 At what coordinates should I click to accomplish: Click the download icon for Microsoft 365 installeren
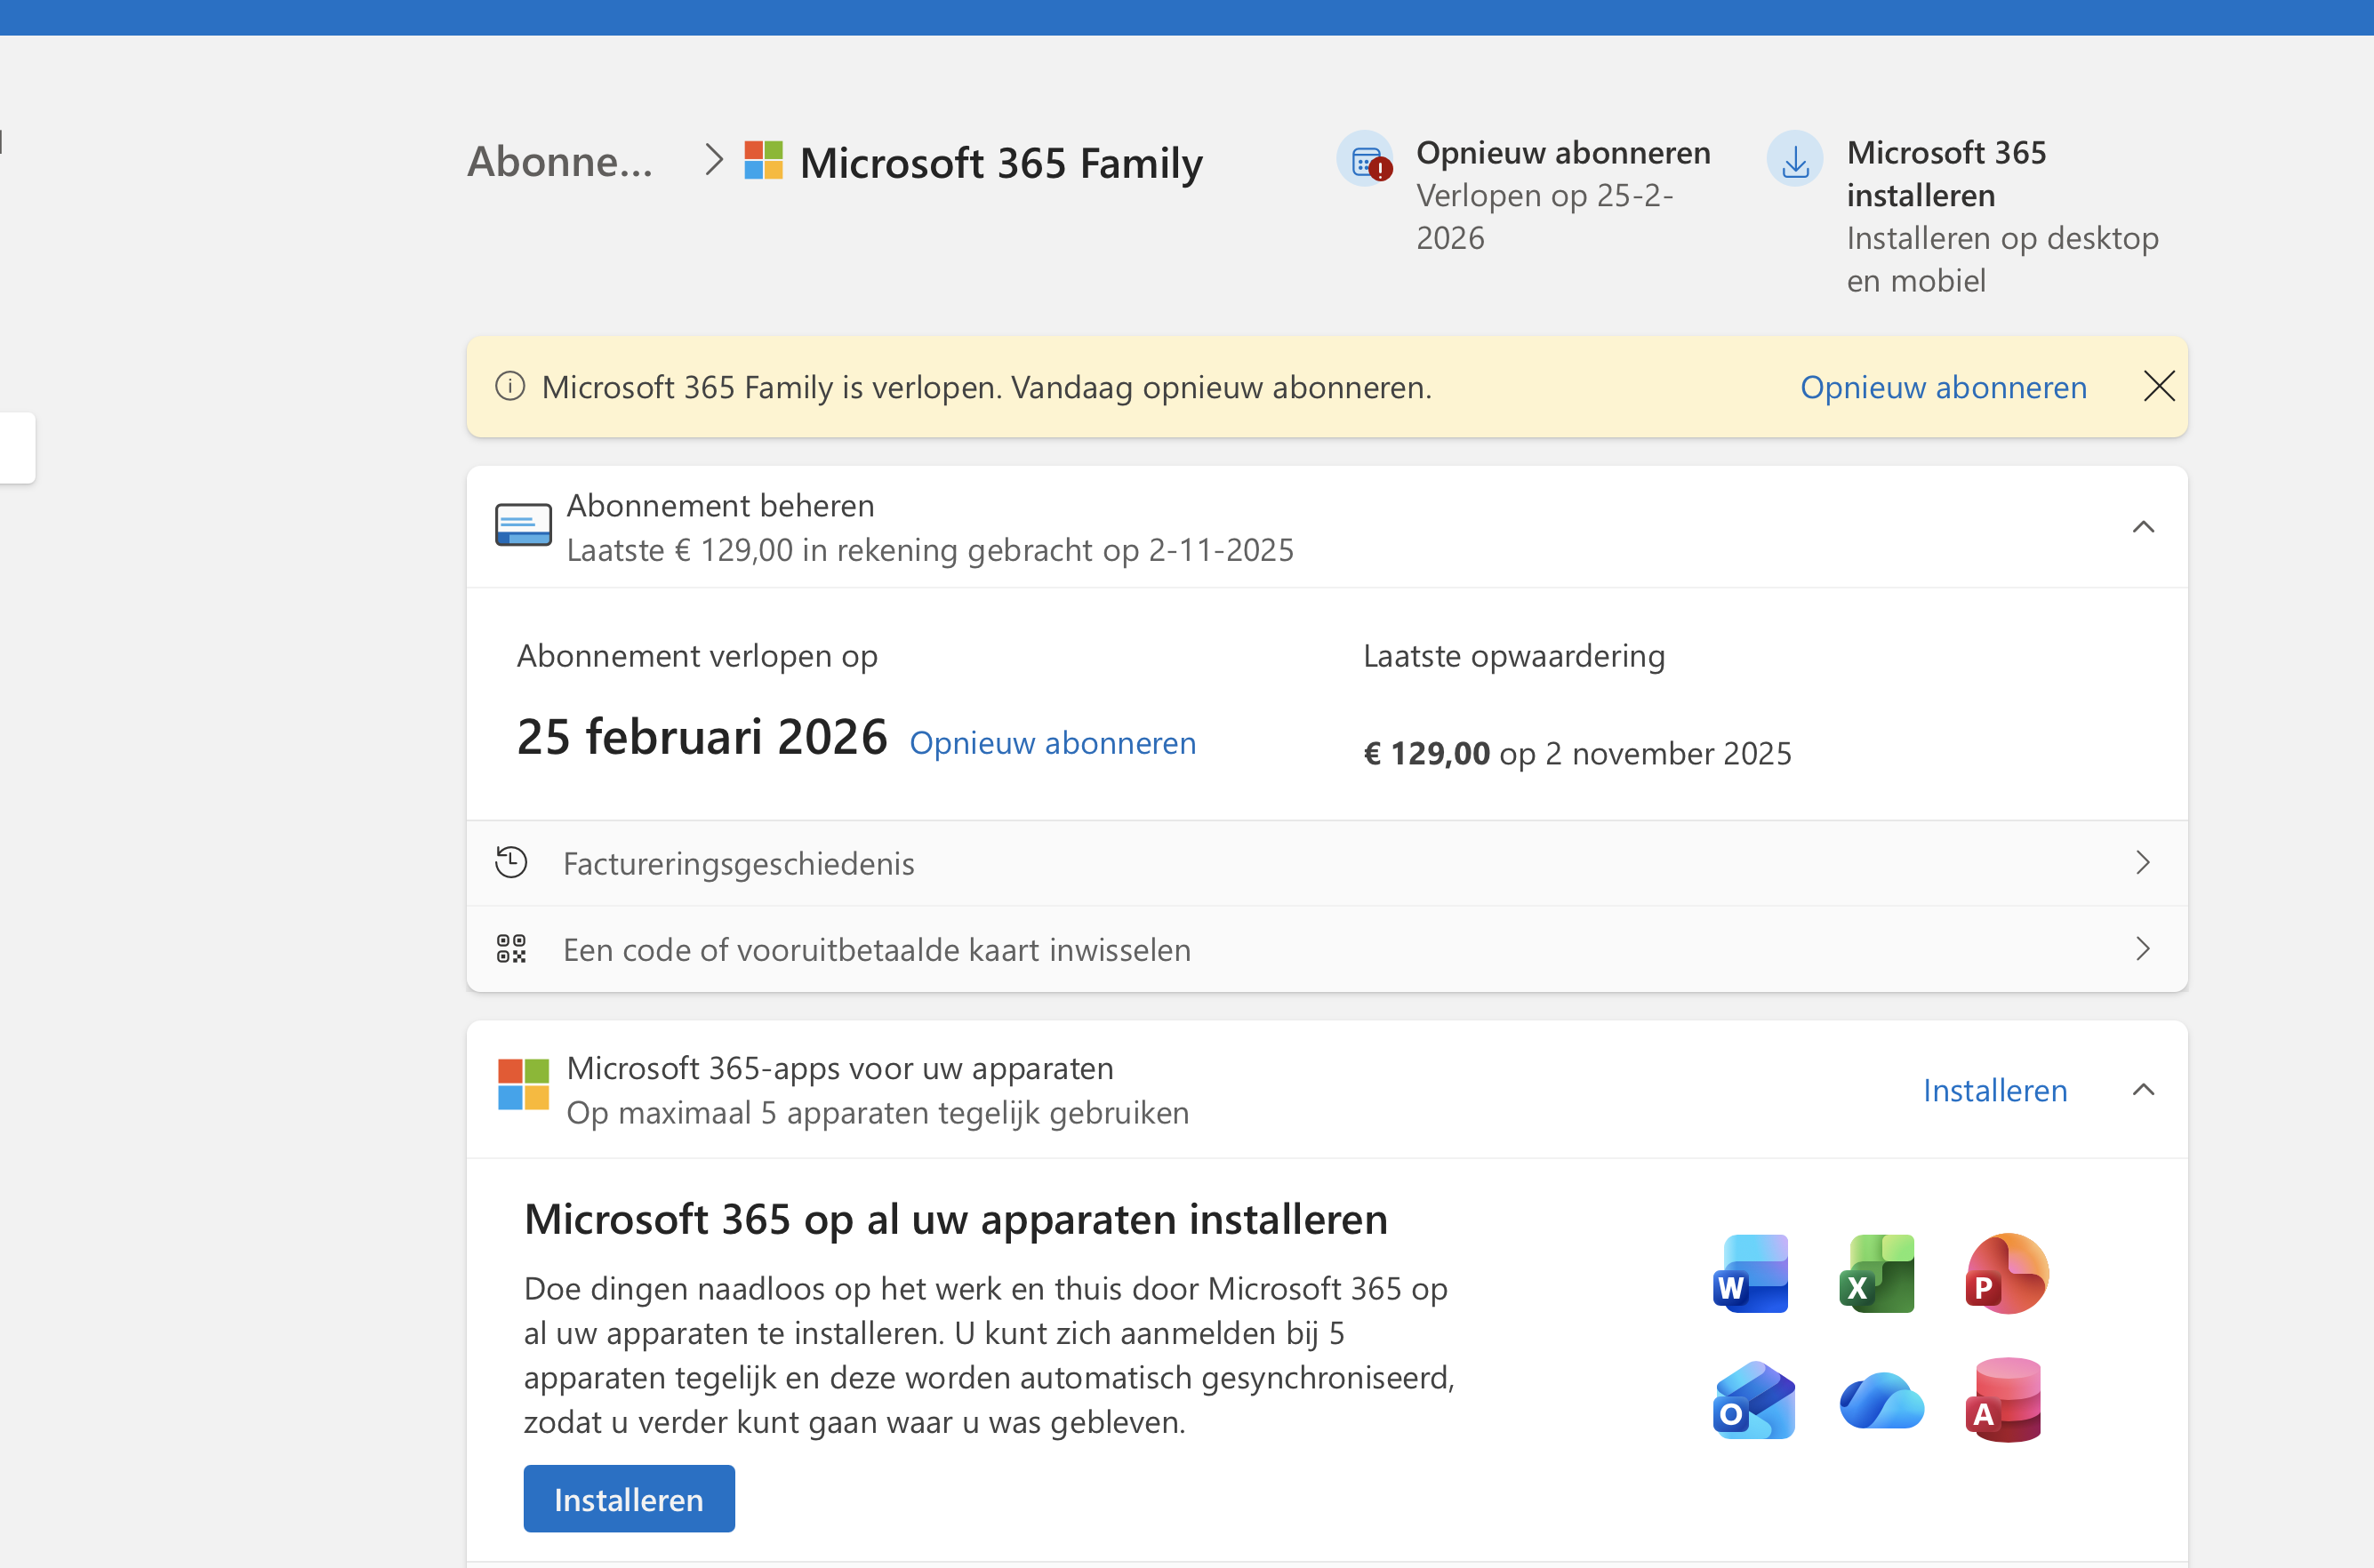pos(1795,159)
